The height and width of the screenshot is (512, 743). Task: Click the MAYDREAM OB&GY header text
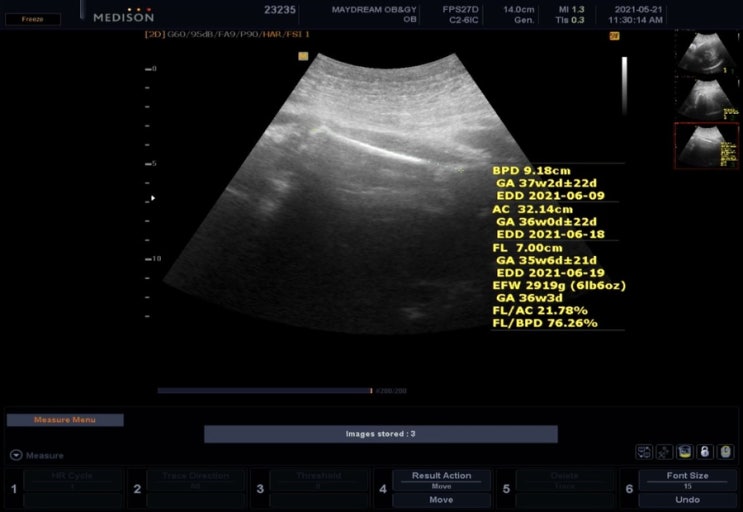coord(374,9)
